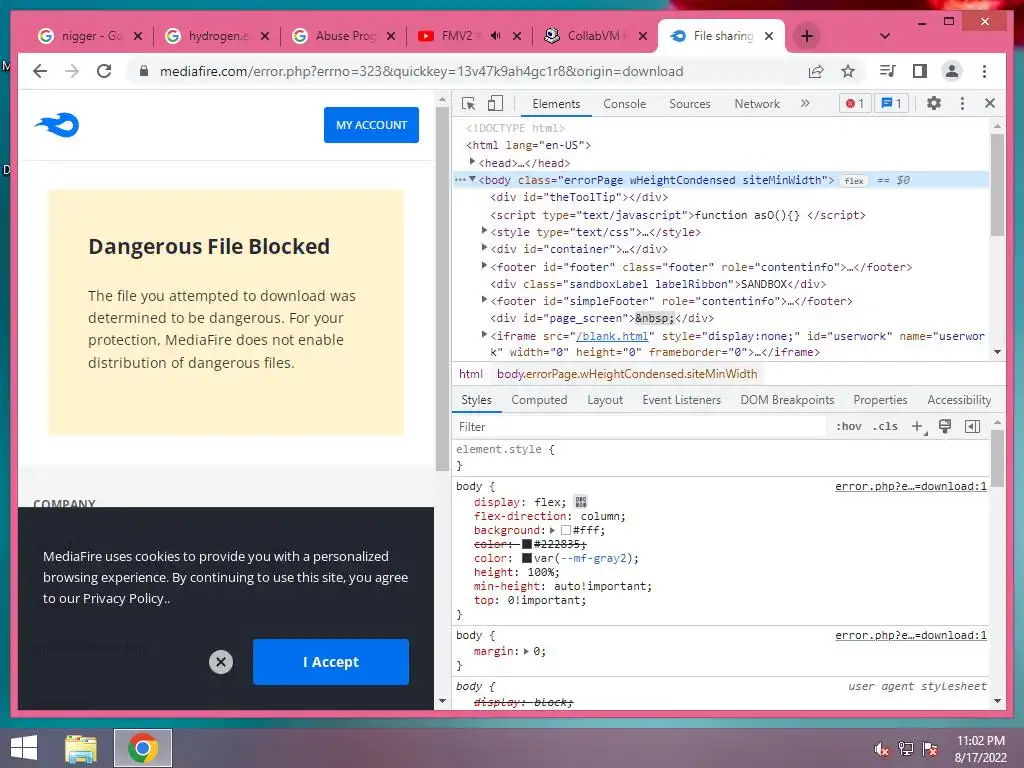Mute the FMV2 tab audio icon
1024x768 pixels.
click(496, 36)
